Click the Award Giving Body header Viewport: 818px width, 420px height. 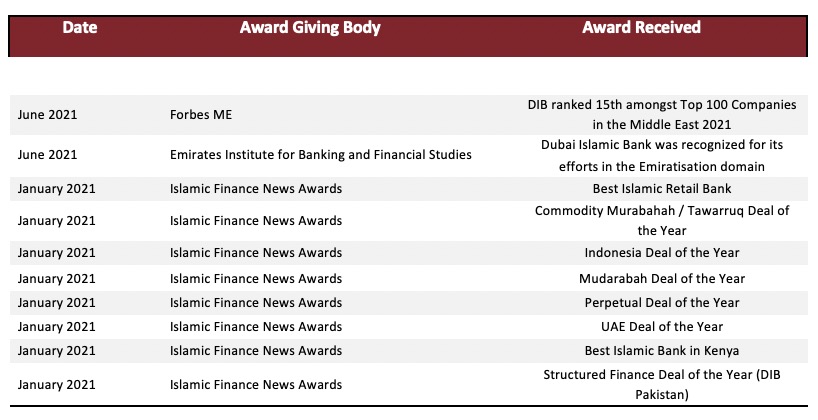[x=310, y=27]
